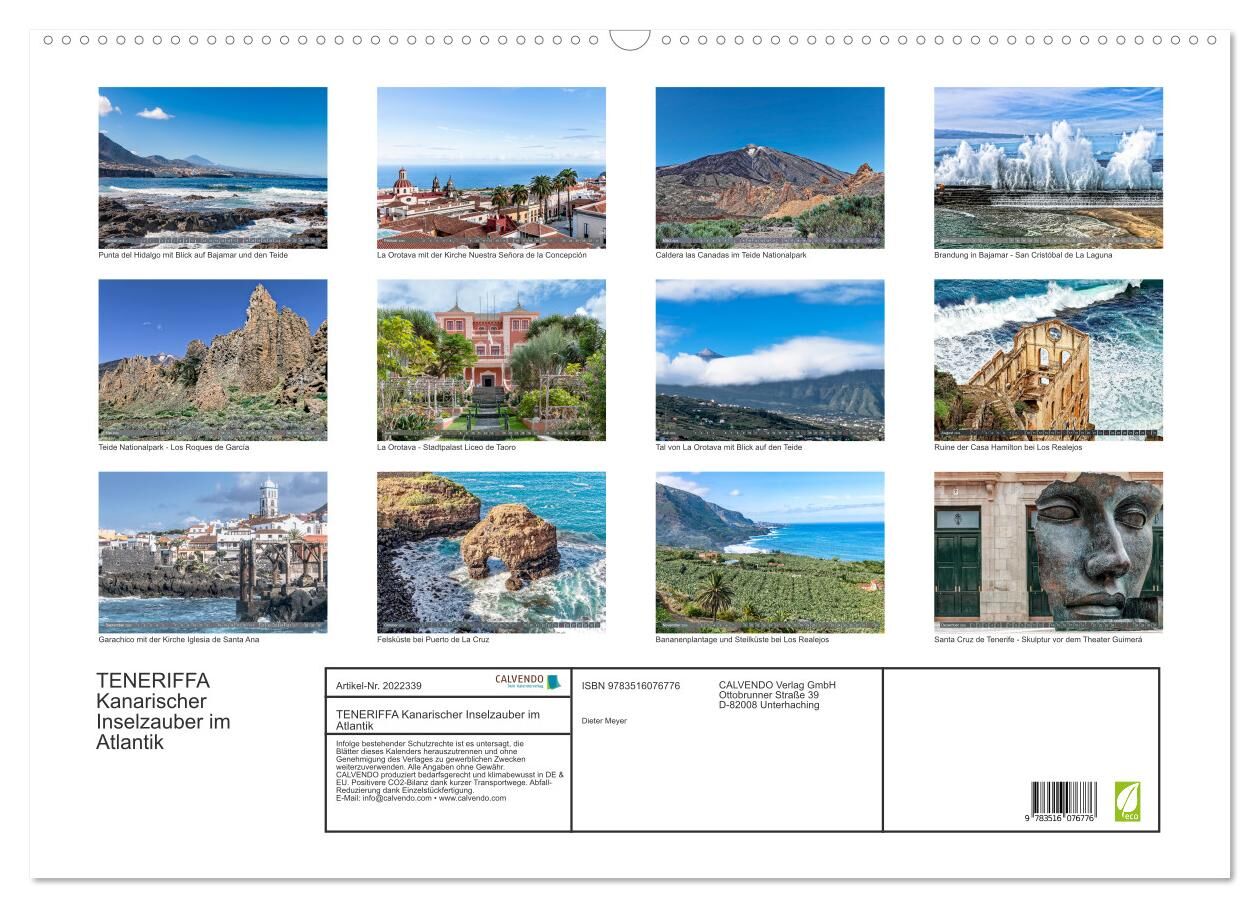The height and width of the screenshot is (908, 1260).
Task: Select the La Orotava church photo
Action: click(491, 167)
